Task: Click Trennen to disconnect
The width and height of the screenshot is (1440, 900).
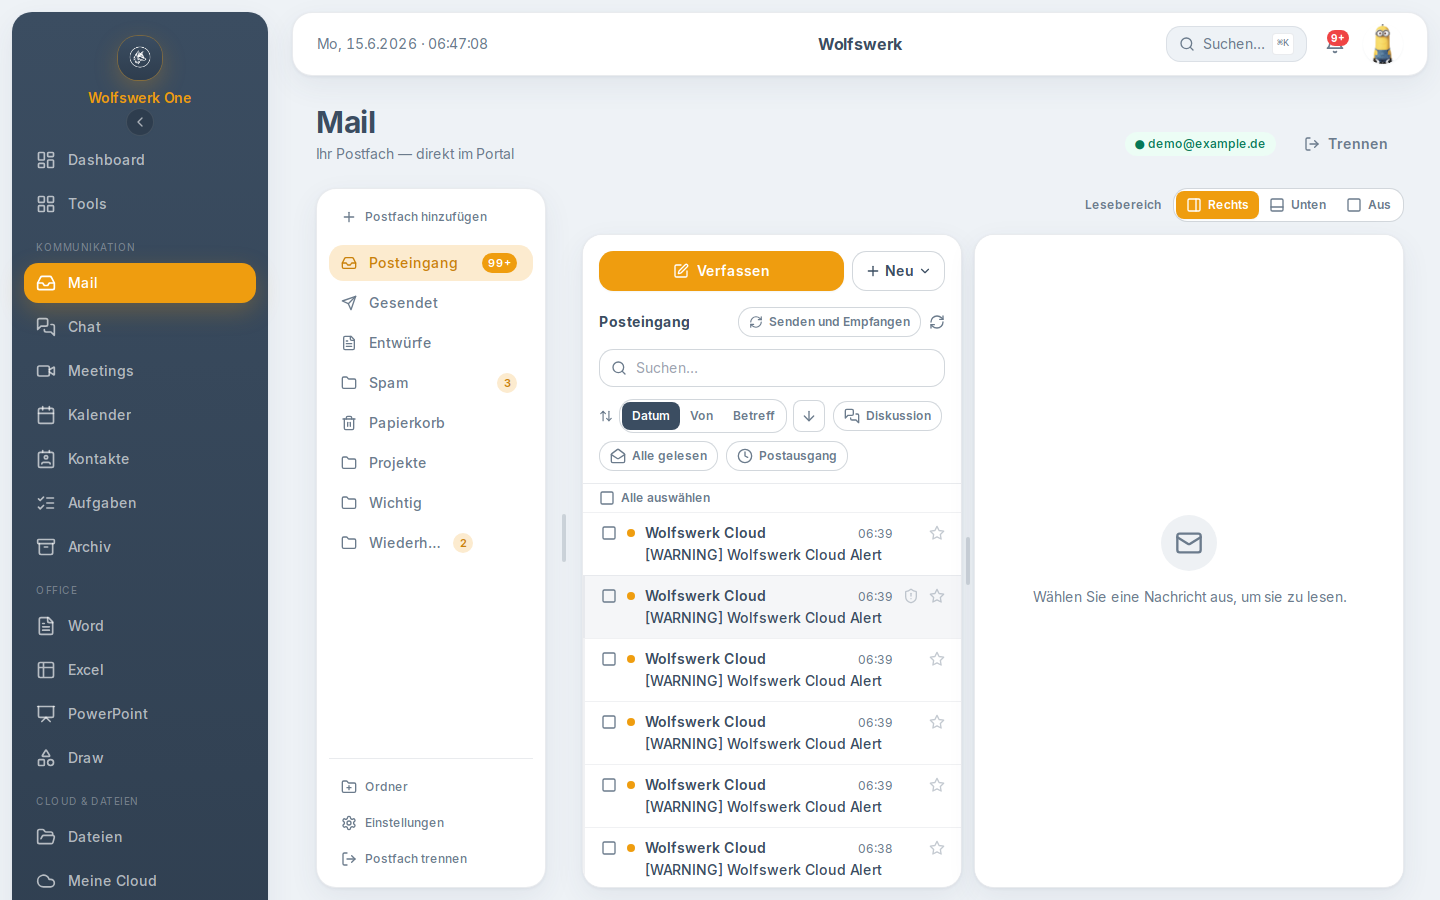Action: (1346, 144)
